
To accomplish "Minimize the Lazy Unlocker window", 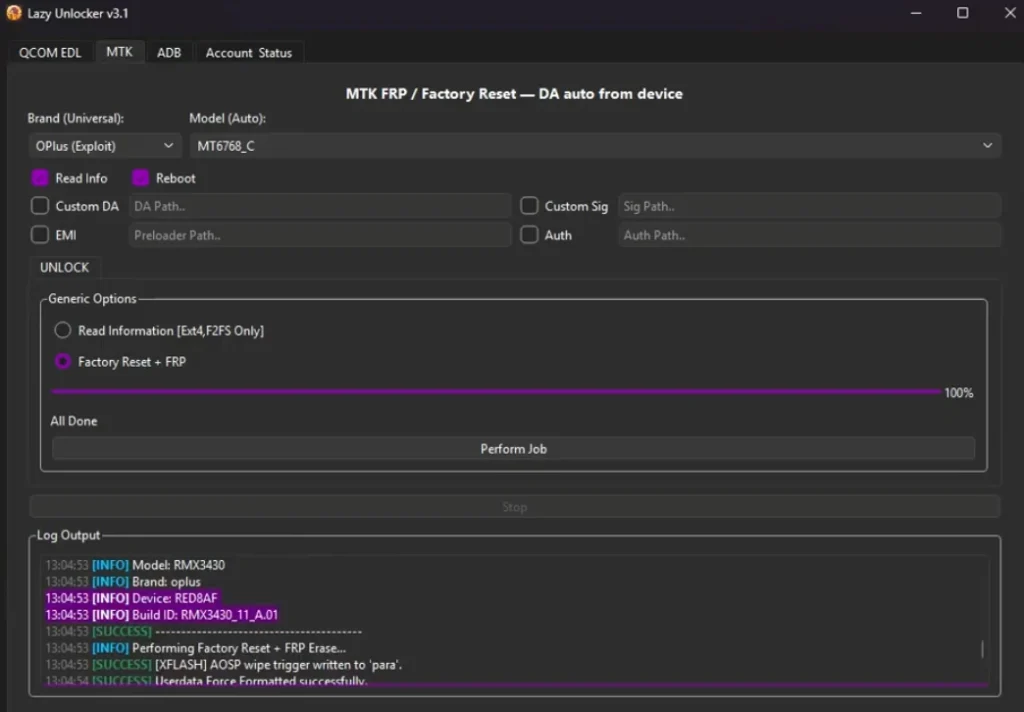I will (916, 13).
